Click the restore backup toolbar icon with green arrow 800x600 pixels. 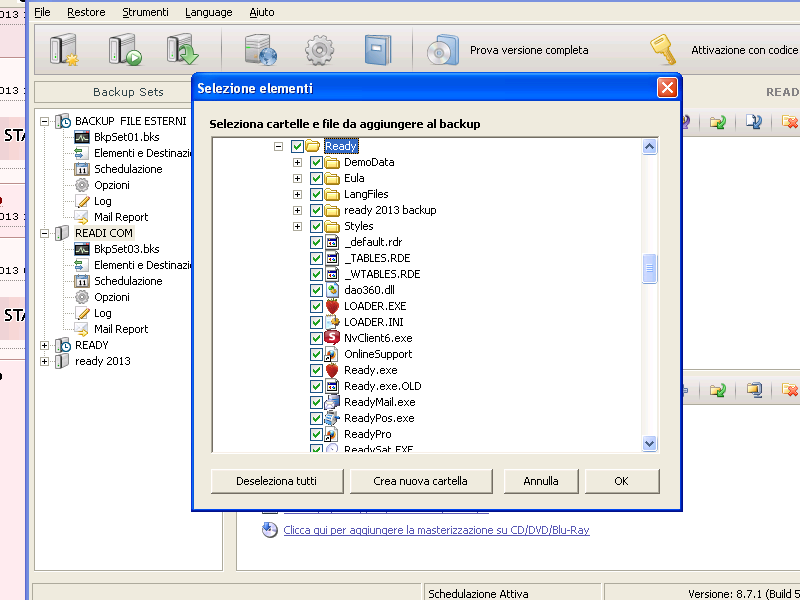(x=183, y=49)
